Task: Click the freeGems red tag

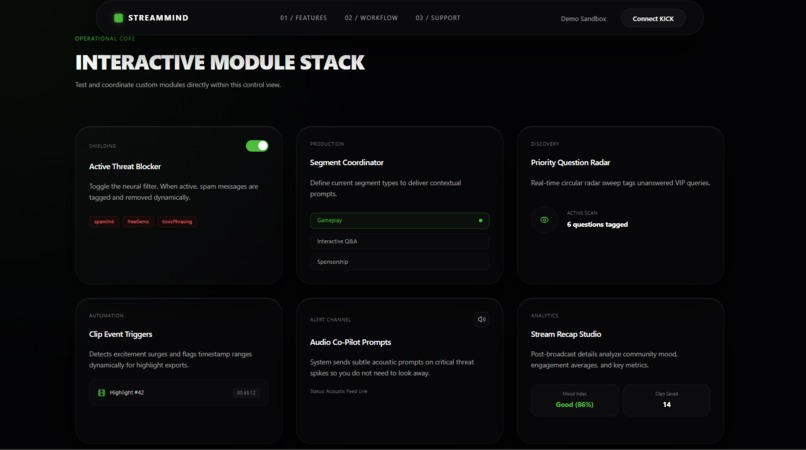Action: [x=138, y=222]
